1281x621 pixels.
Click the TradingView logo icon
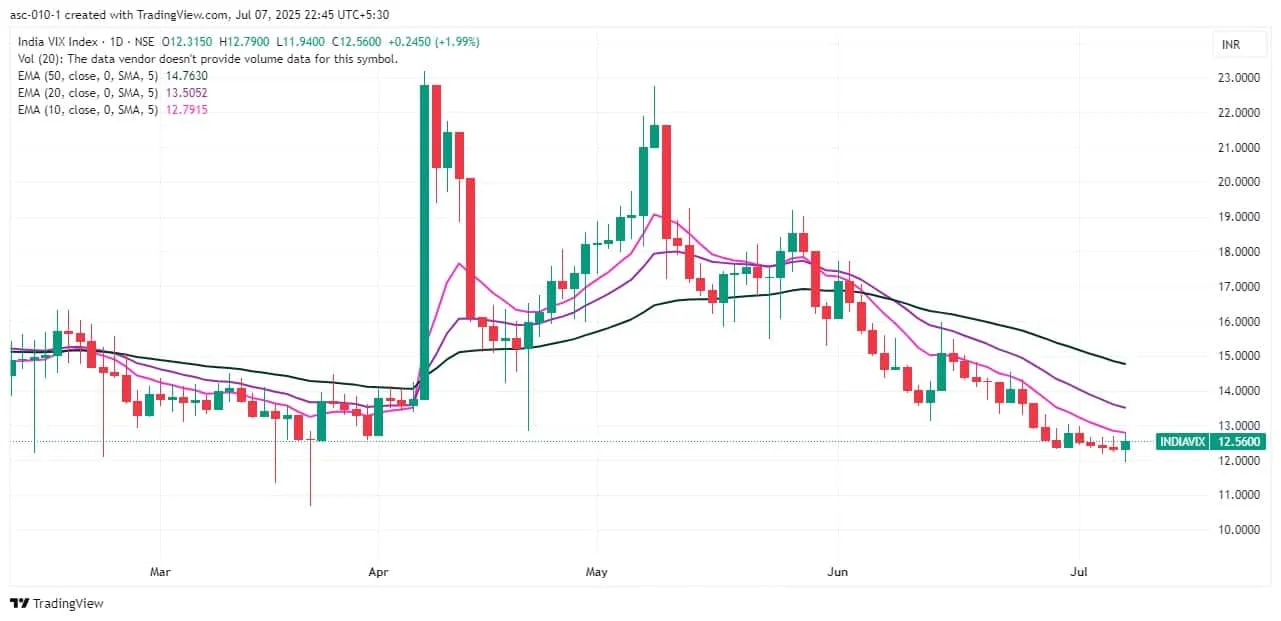[x=20, y=603]
